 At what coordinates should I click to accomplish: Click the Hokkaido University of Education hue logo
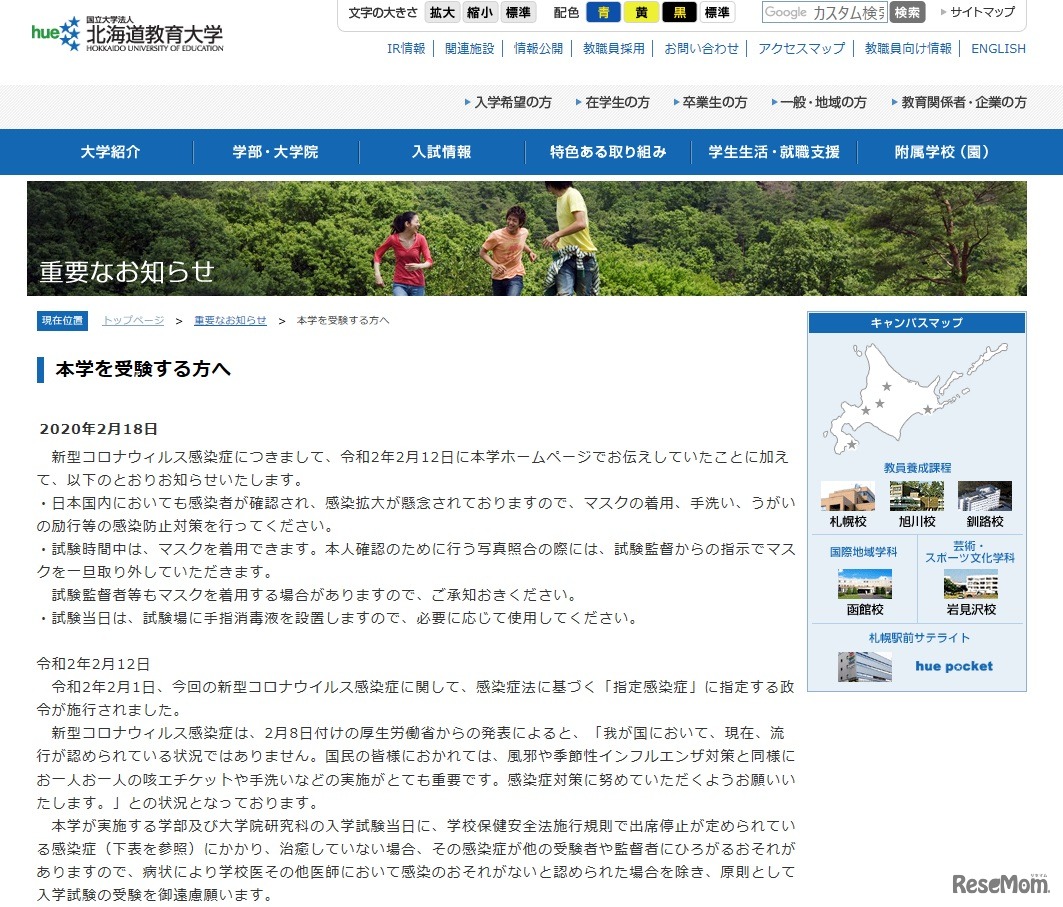[125, 33]
